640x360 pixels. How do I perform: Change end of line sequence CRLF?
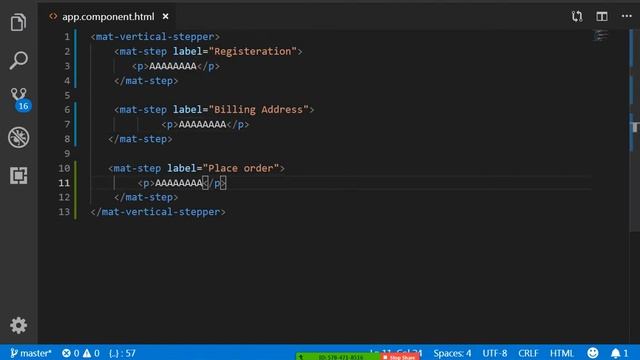coord(528,353)
